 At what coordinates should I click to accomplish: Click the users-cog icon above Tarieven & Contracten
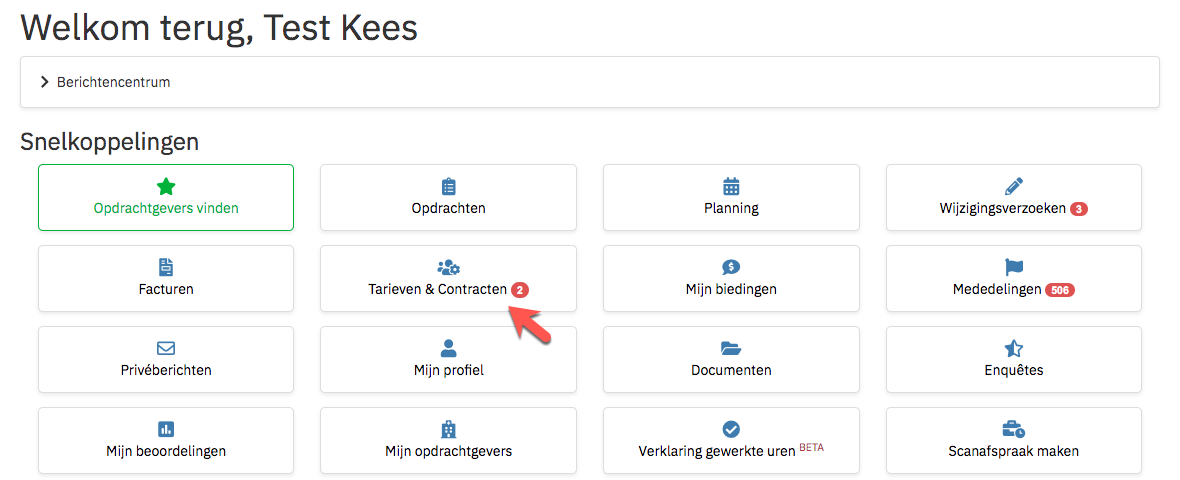click(449, 267)
